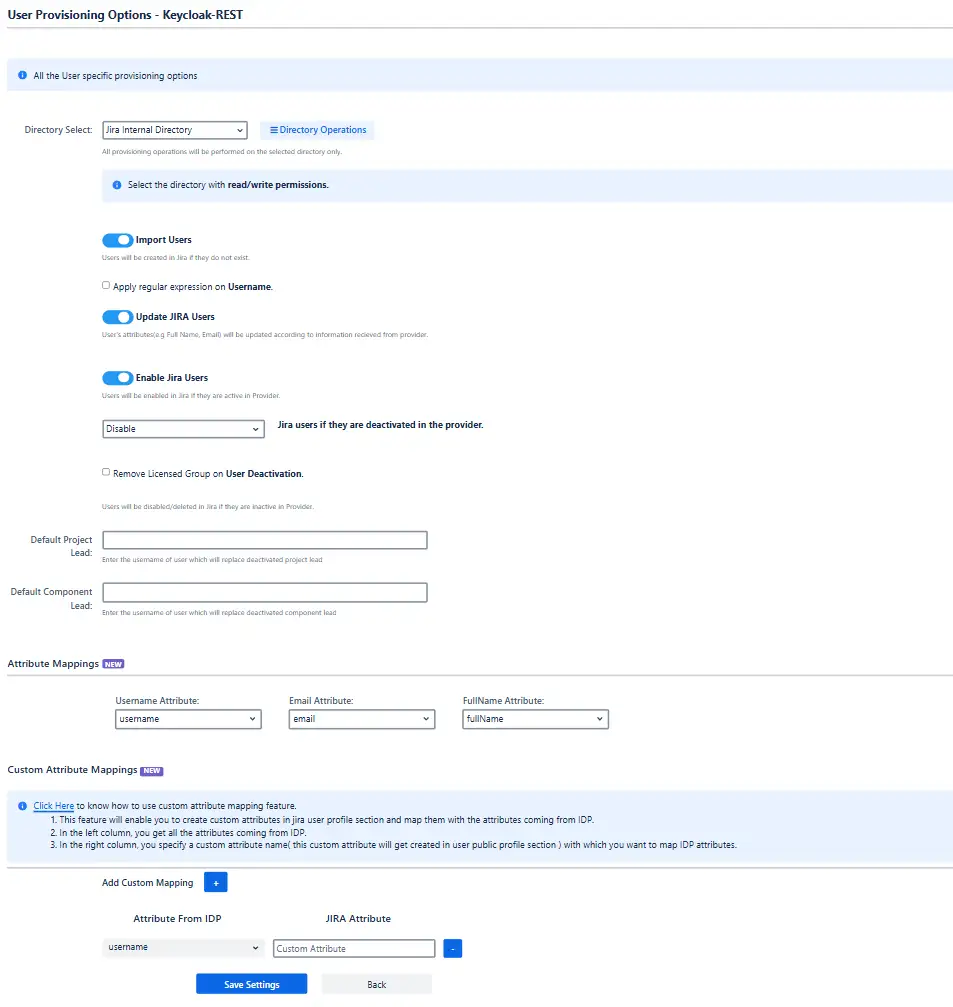Click the Save Settings button
The width and height of the screenshot is (953, 1007).
point(252,984)
